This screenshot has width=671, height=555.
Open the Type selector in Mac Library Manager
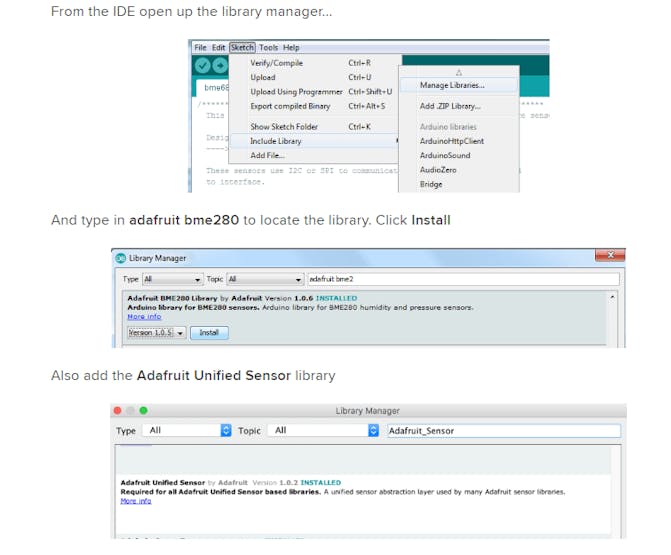(x=187, y=430)
